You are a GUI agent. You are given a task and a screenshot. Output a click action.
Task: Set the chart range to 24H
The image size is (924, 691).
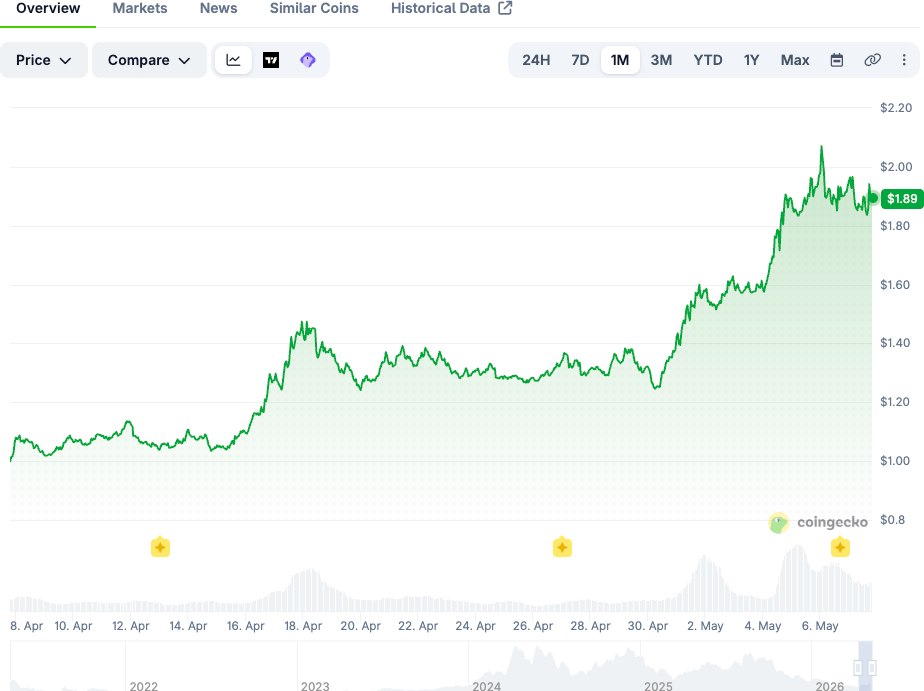coord(536,60)
